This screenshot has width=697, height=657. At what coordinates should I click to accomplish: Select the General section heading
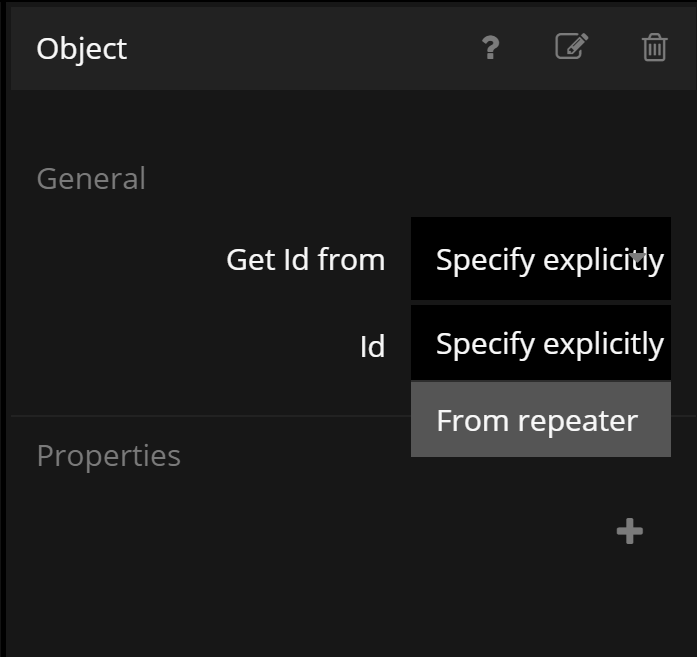(x=91, y=179)
